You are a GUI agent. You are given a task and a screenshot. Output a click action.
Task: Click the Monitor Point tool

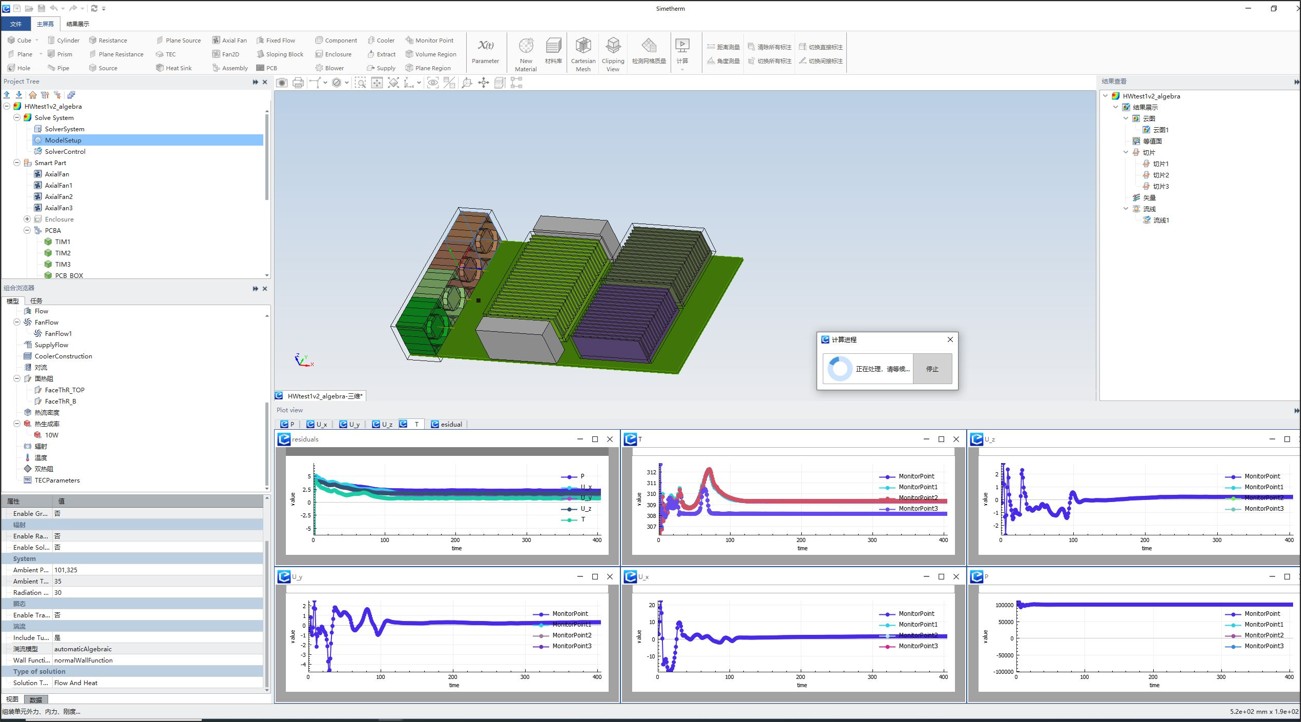tap(429, 40)
